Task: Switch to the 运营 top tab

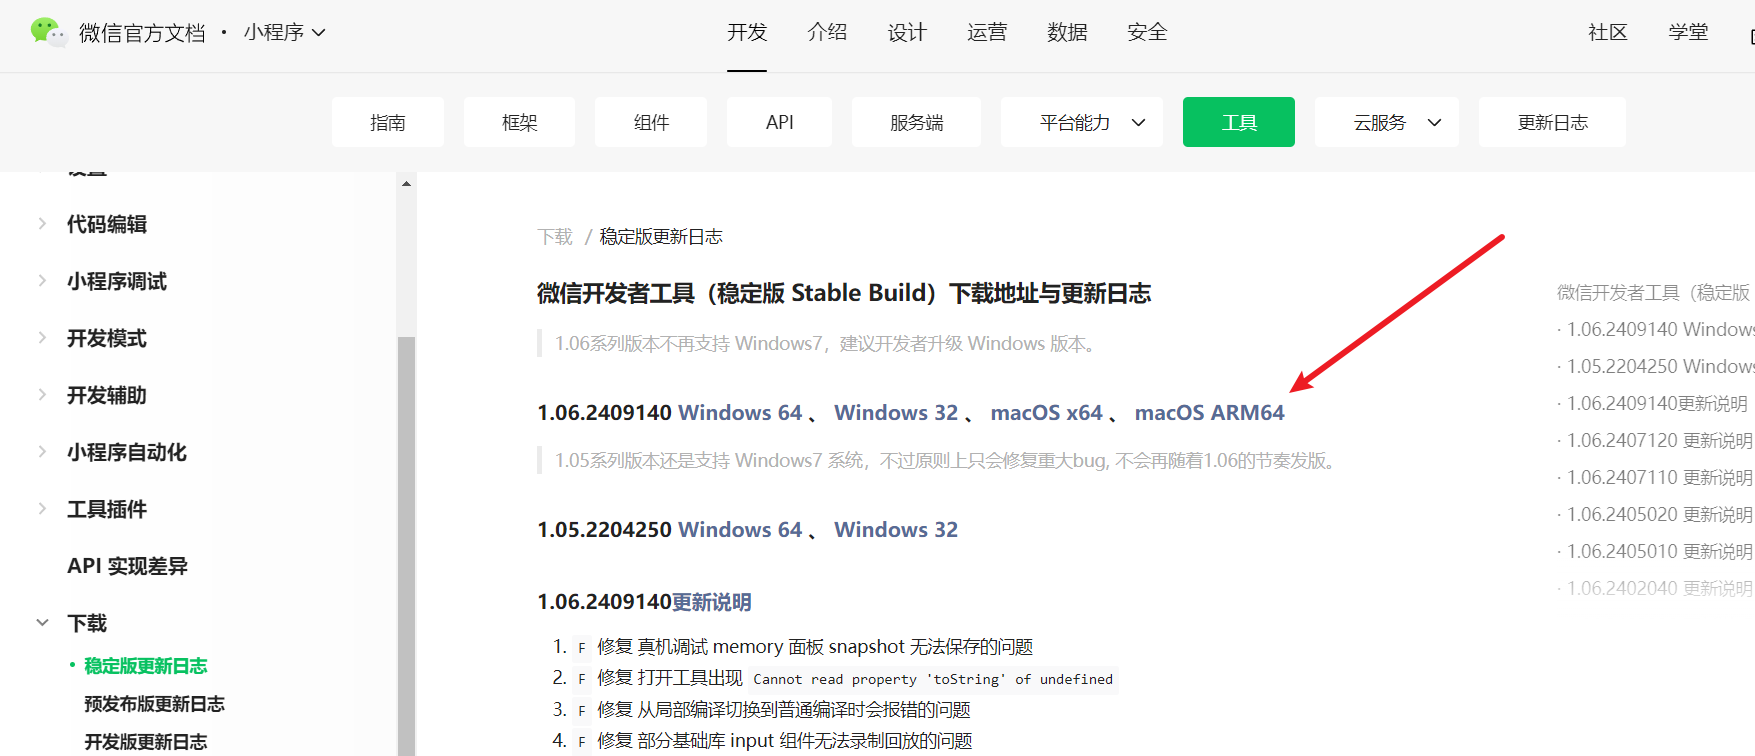Action: 987,32
